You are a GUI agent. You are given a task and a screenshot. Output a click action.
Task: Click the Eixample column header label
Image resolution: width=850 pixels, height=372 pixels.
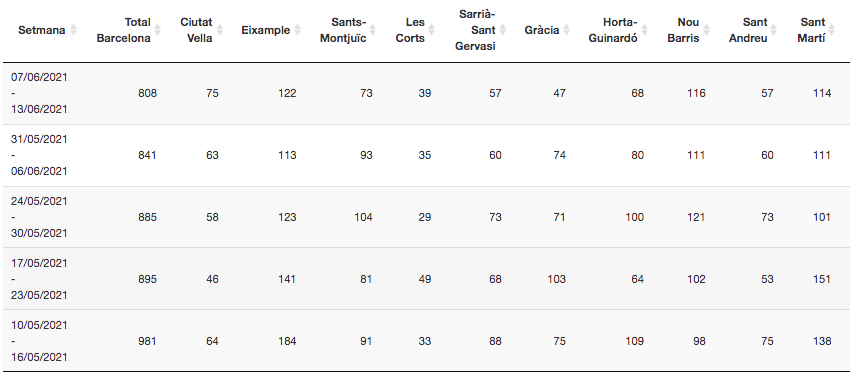[266, 30]
